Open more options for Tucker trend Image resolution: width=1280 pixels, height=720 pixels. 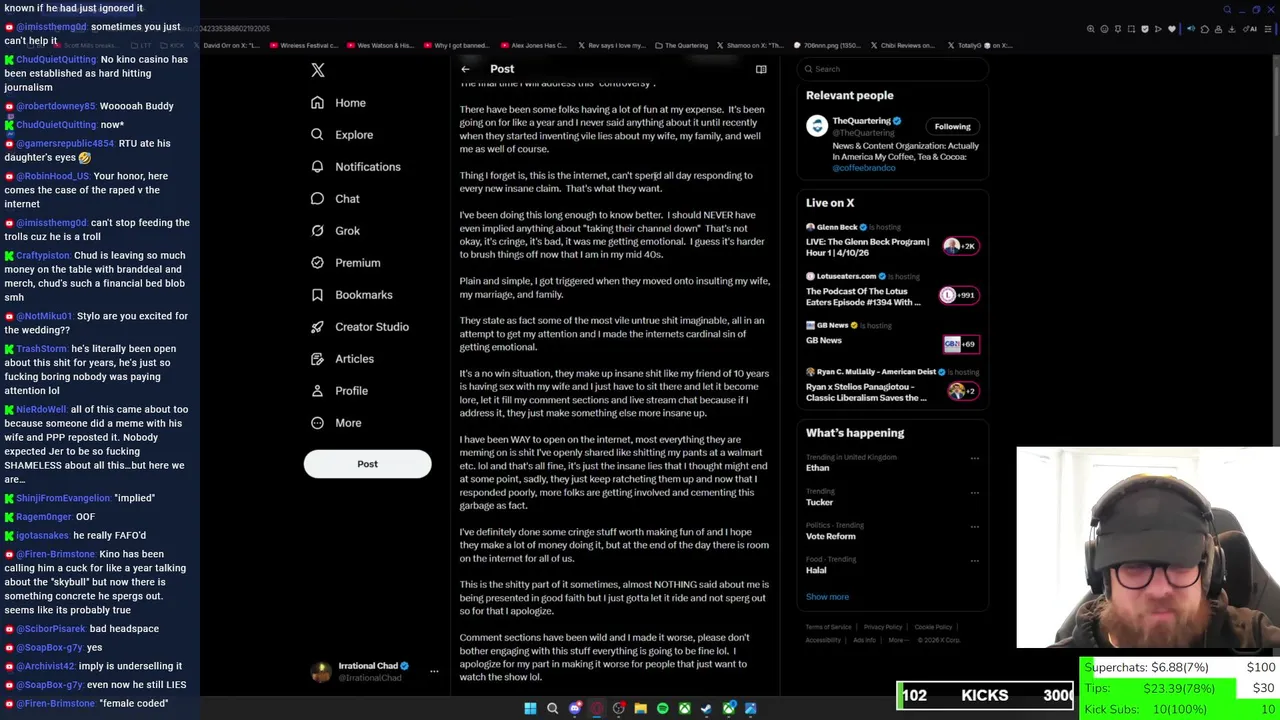point(974,493)
